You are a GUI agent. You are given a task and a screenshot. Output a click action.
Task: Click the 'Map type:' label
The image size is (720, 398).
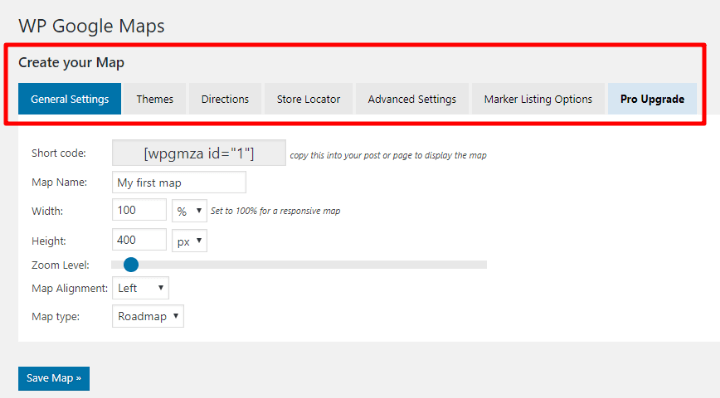[56, 317]
